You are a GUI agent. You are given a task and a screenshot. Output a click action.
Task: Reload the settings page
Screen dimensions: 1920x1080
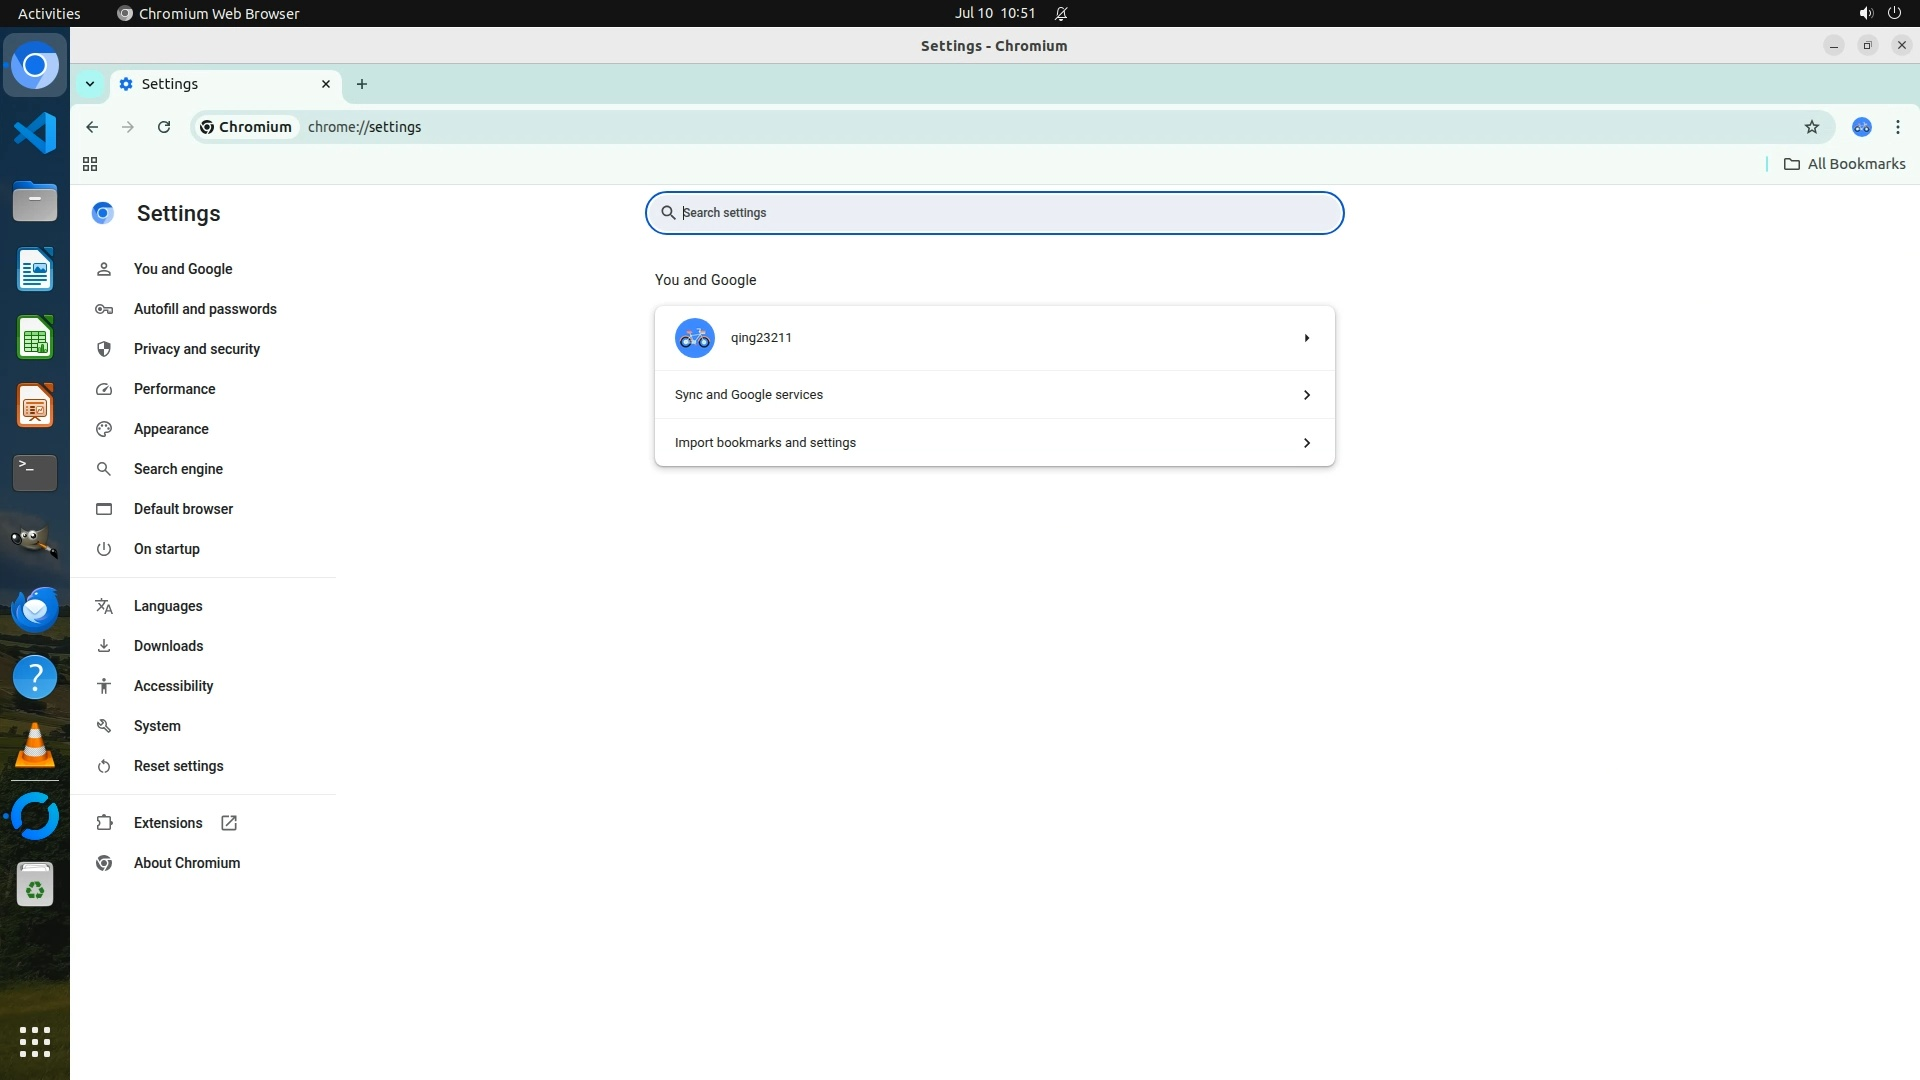pos(164,127)
